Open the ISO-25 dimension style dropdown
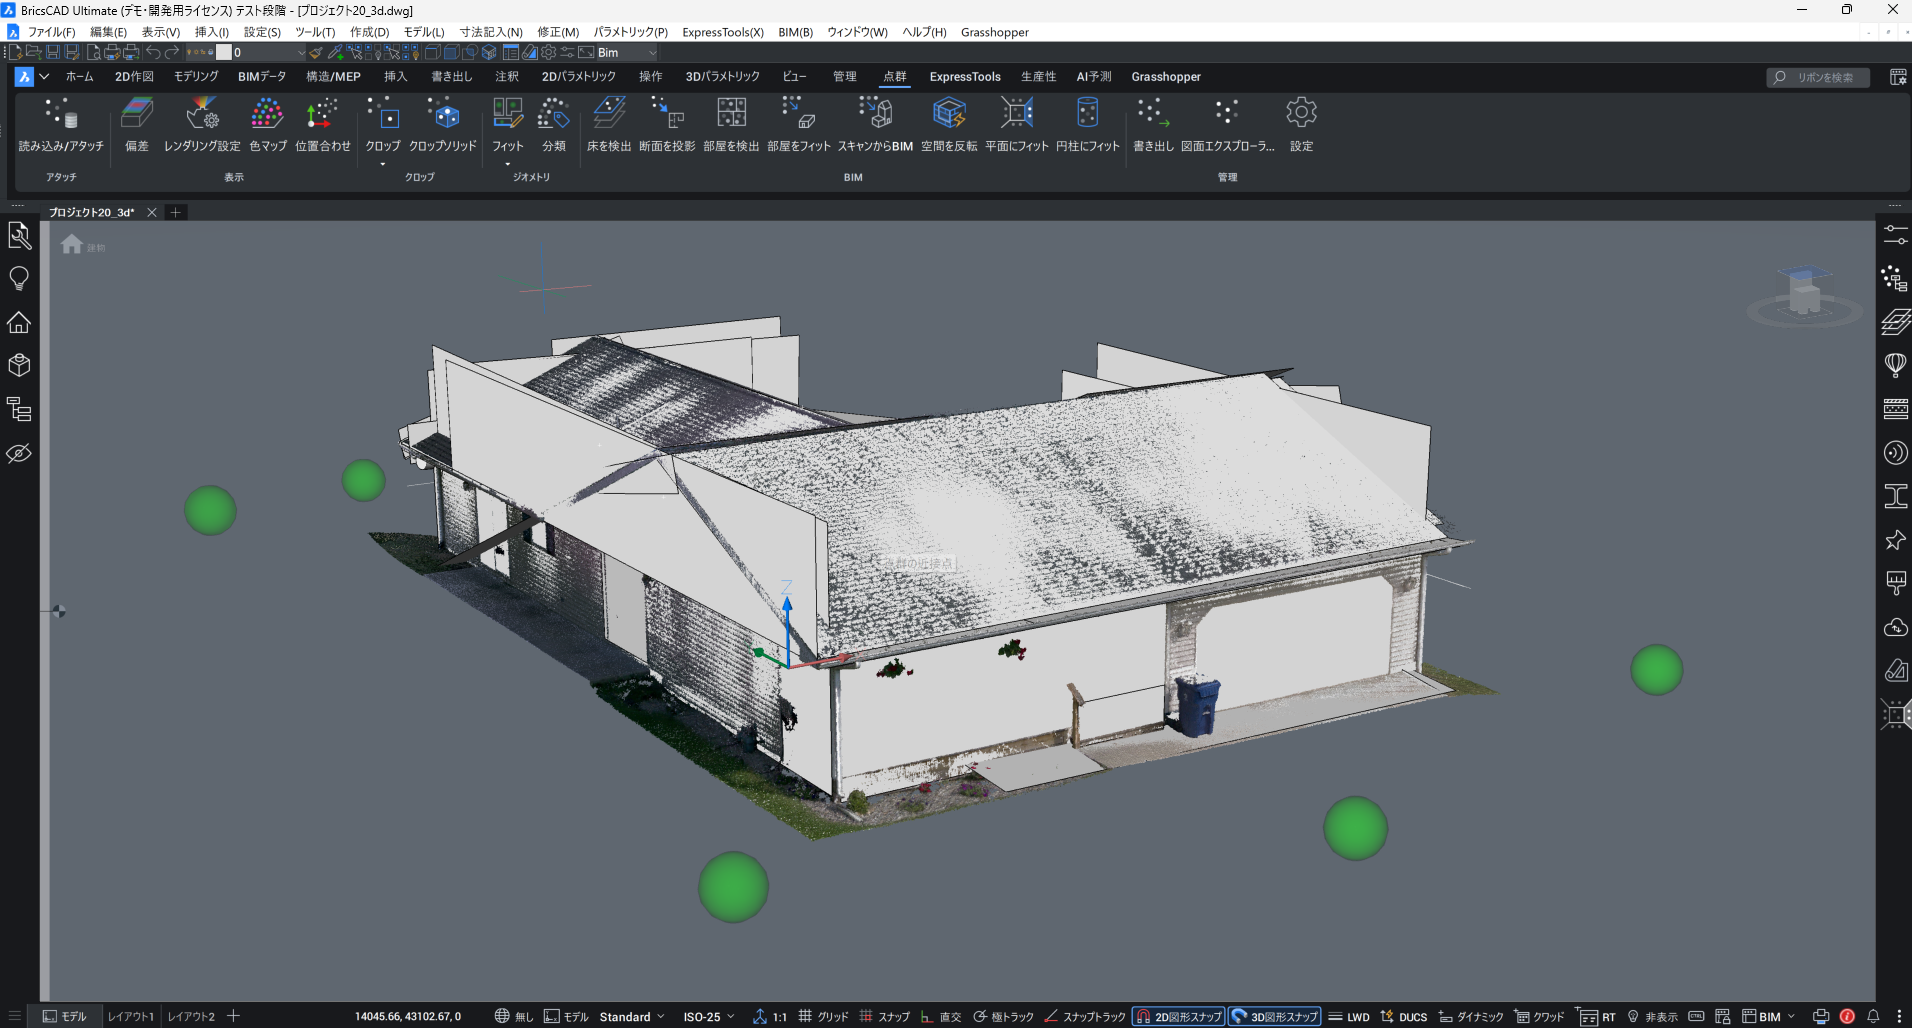 click(x=710, y=1017)
